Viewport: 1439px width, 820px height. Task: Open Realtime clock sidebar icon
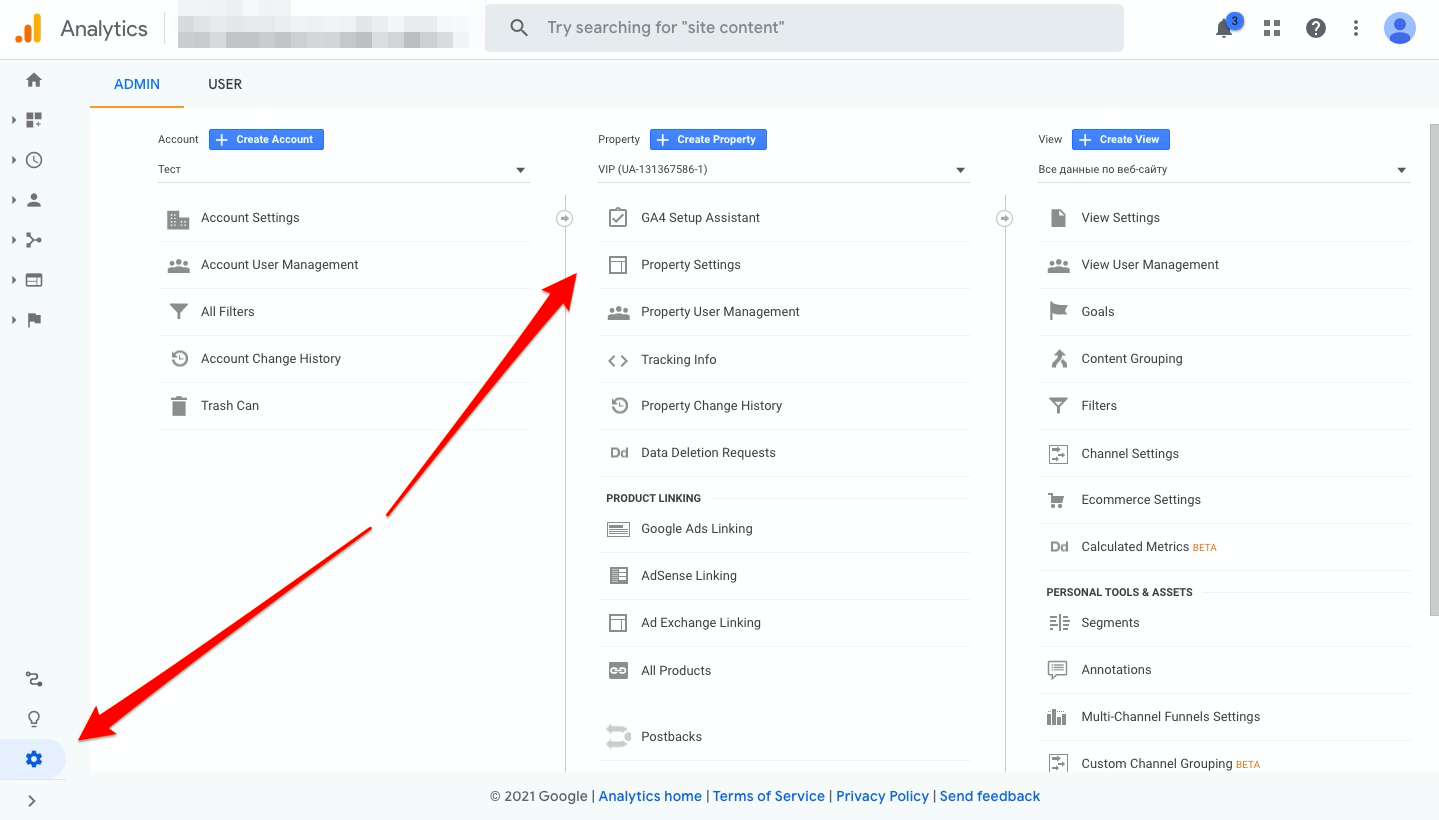(34, 160)
